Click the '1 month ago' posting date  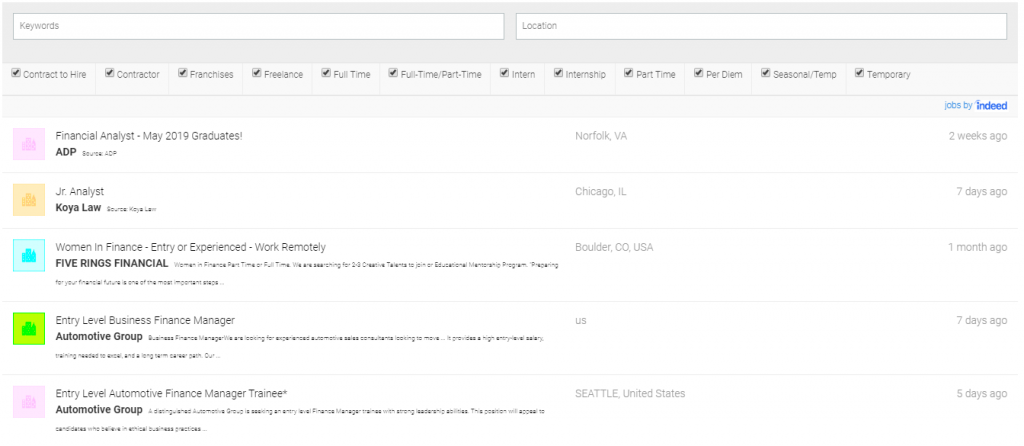pyautogui.click(x=978, y=247)
